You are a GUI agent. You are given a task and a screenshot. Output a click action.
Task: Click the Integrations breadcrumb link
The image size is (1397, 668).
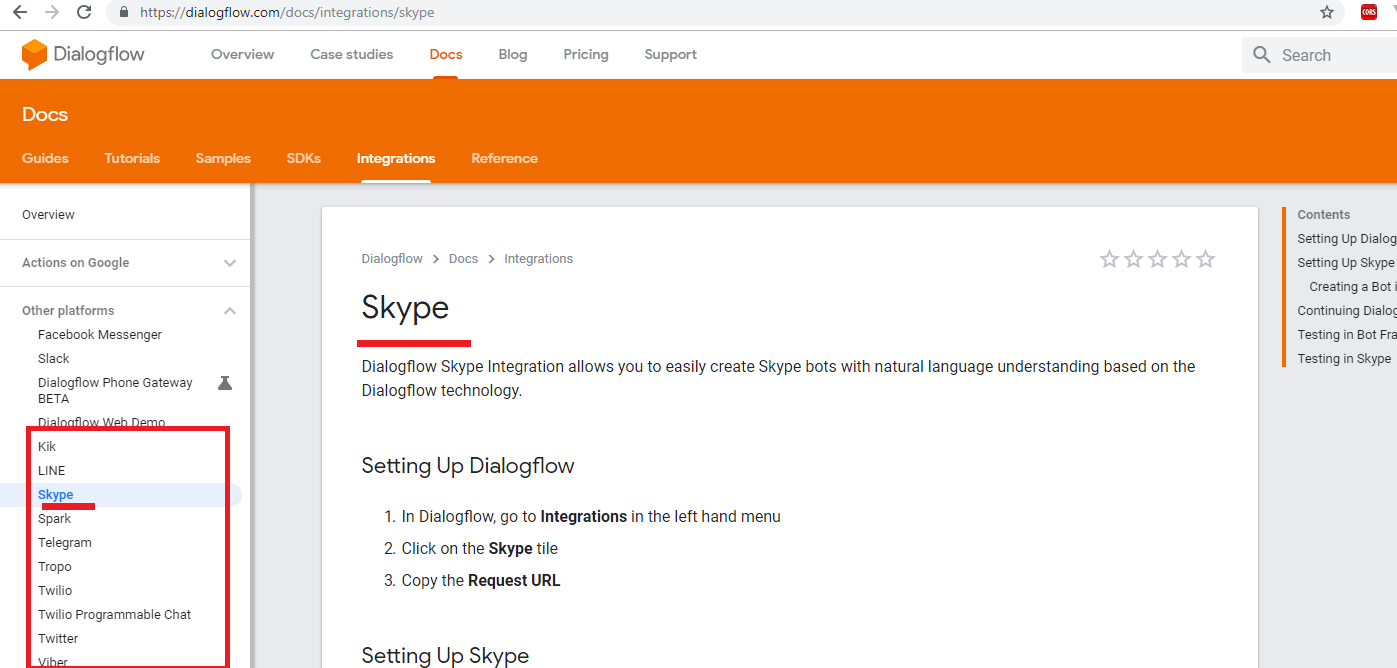point(538,259)
